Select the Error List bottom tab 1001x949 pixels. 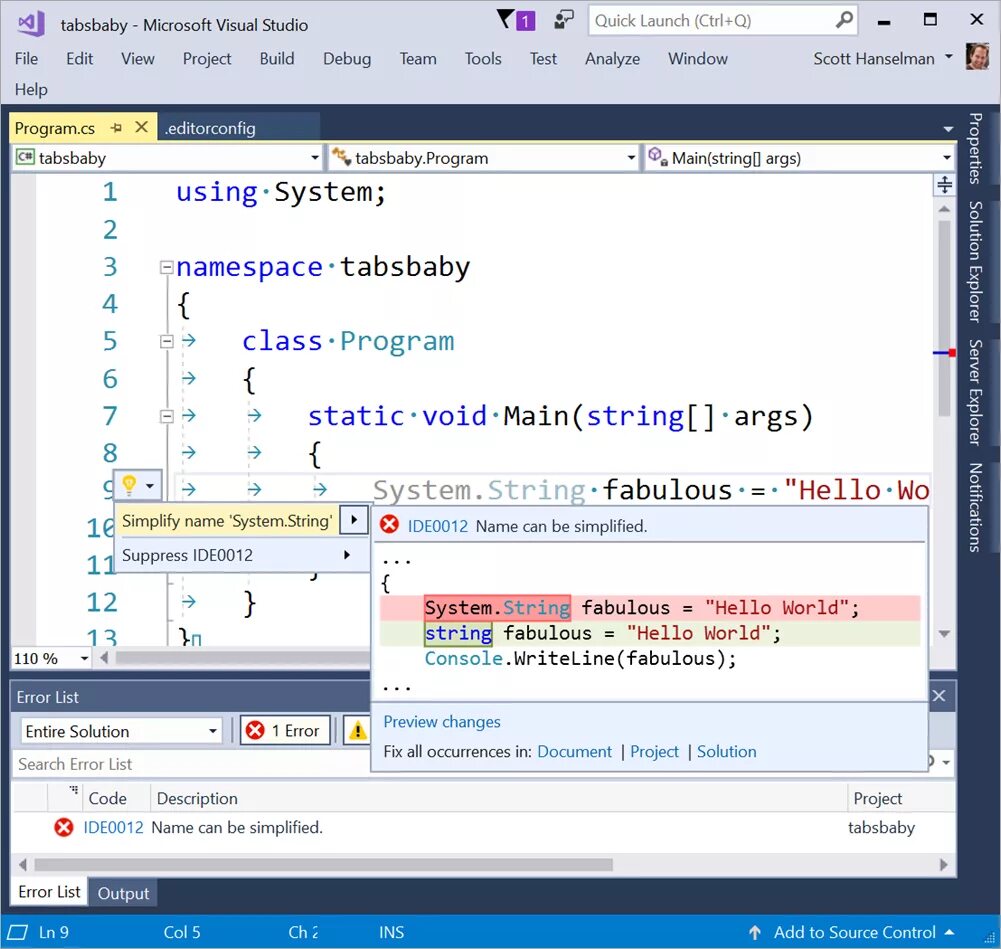click(49, 892)
